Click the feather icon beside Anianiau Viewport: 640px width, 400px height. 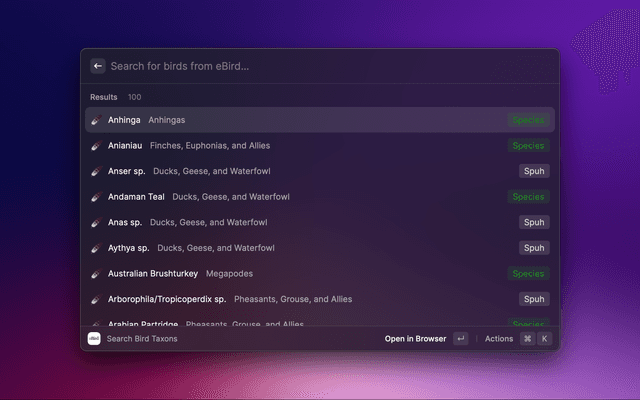(95, 146)
